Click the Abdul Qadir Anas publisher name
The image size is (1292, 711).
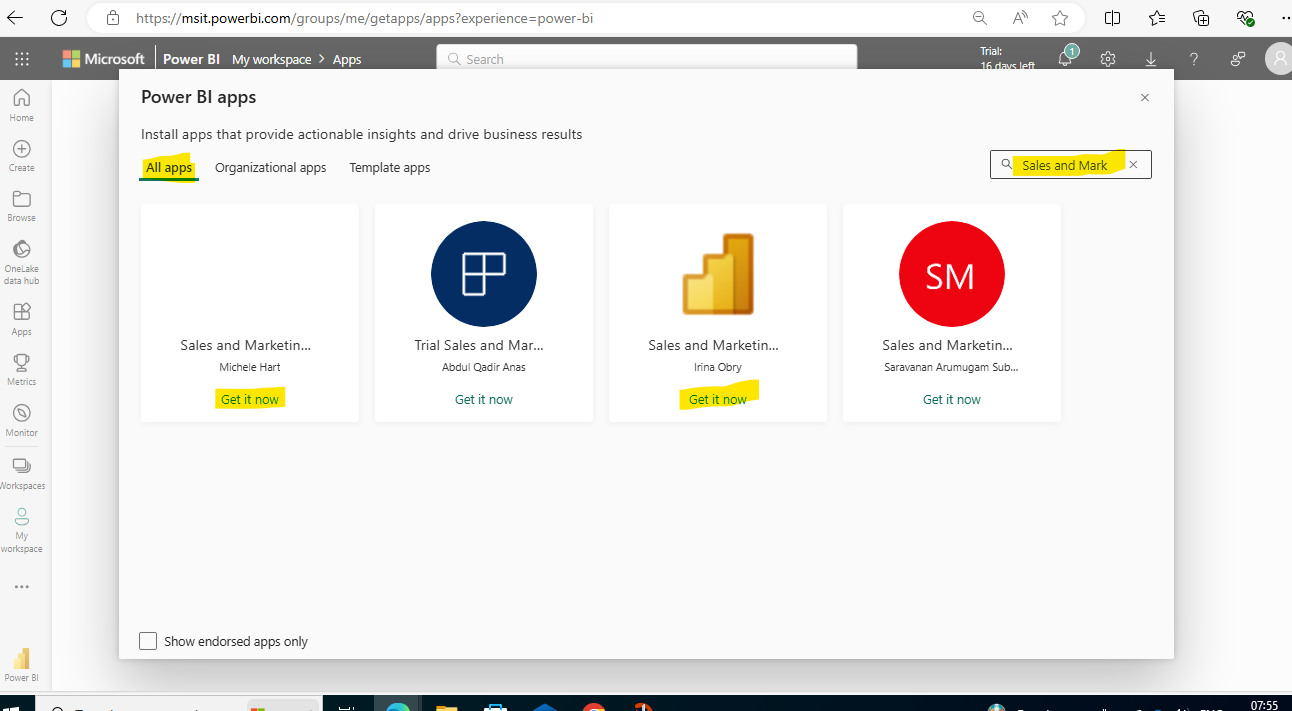point(484,367)
